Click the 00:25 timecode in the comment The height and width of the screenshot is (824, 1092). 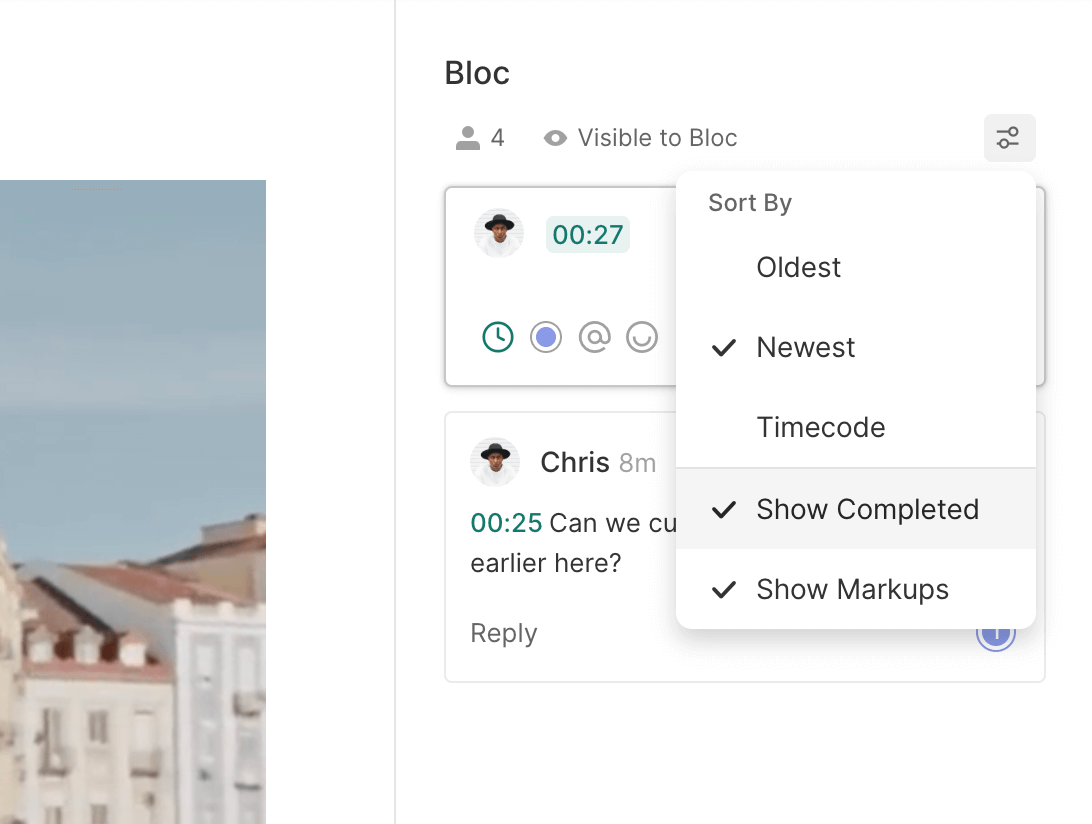(506, 523)
